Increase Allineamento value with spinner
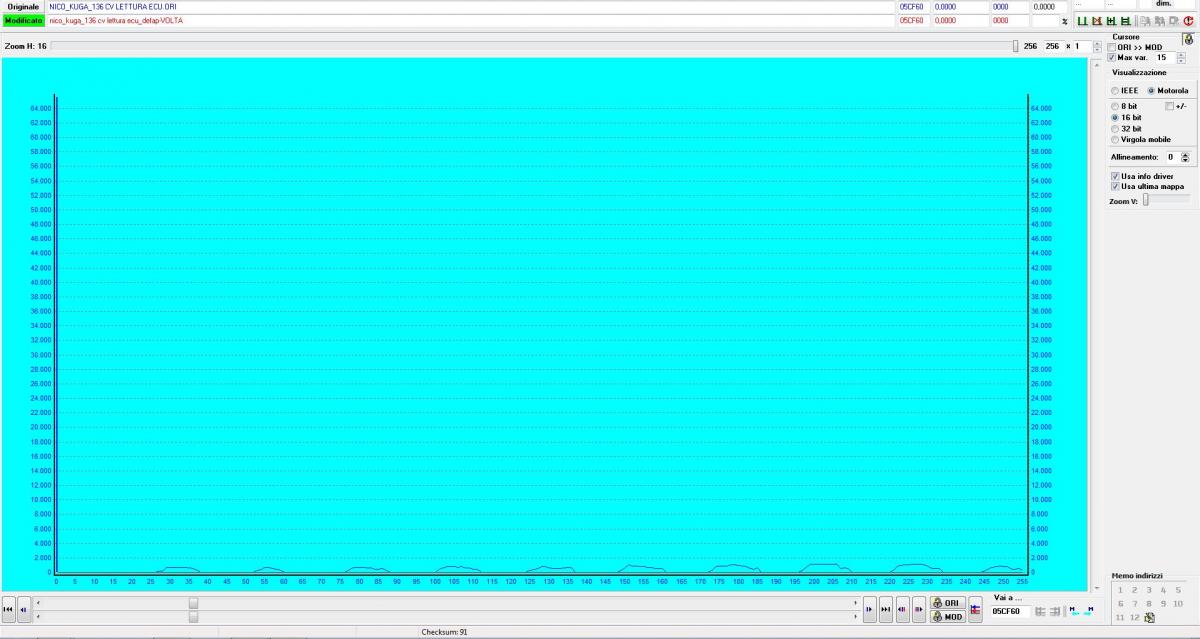Viewport: 1200px width, 639px height. click(1185, 154)
